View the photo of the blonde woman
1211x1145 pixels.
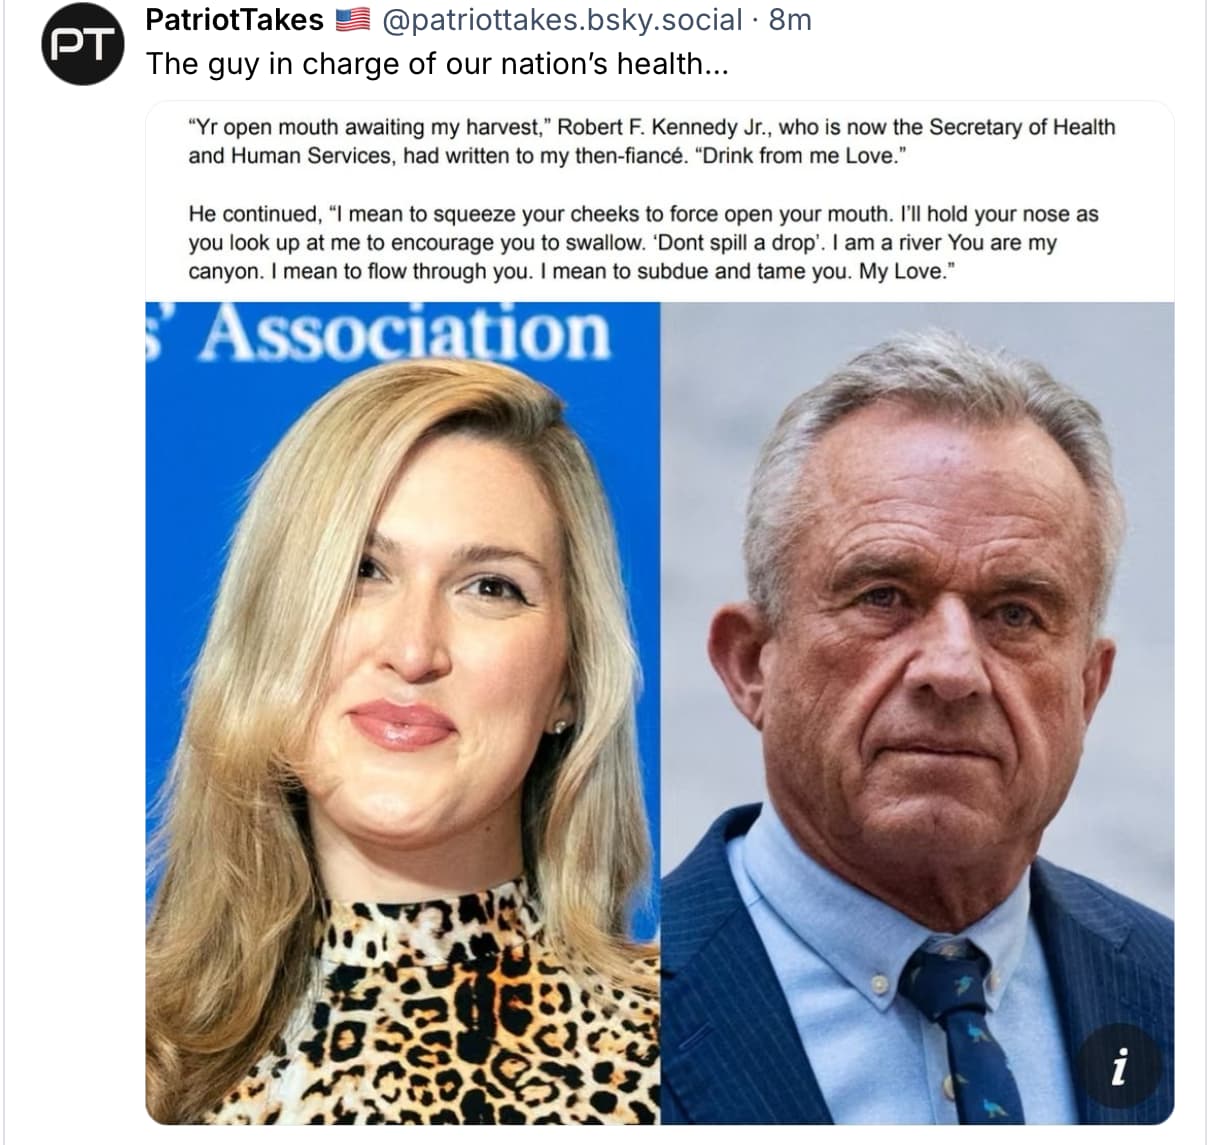[x=403, y=714]
